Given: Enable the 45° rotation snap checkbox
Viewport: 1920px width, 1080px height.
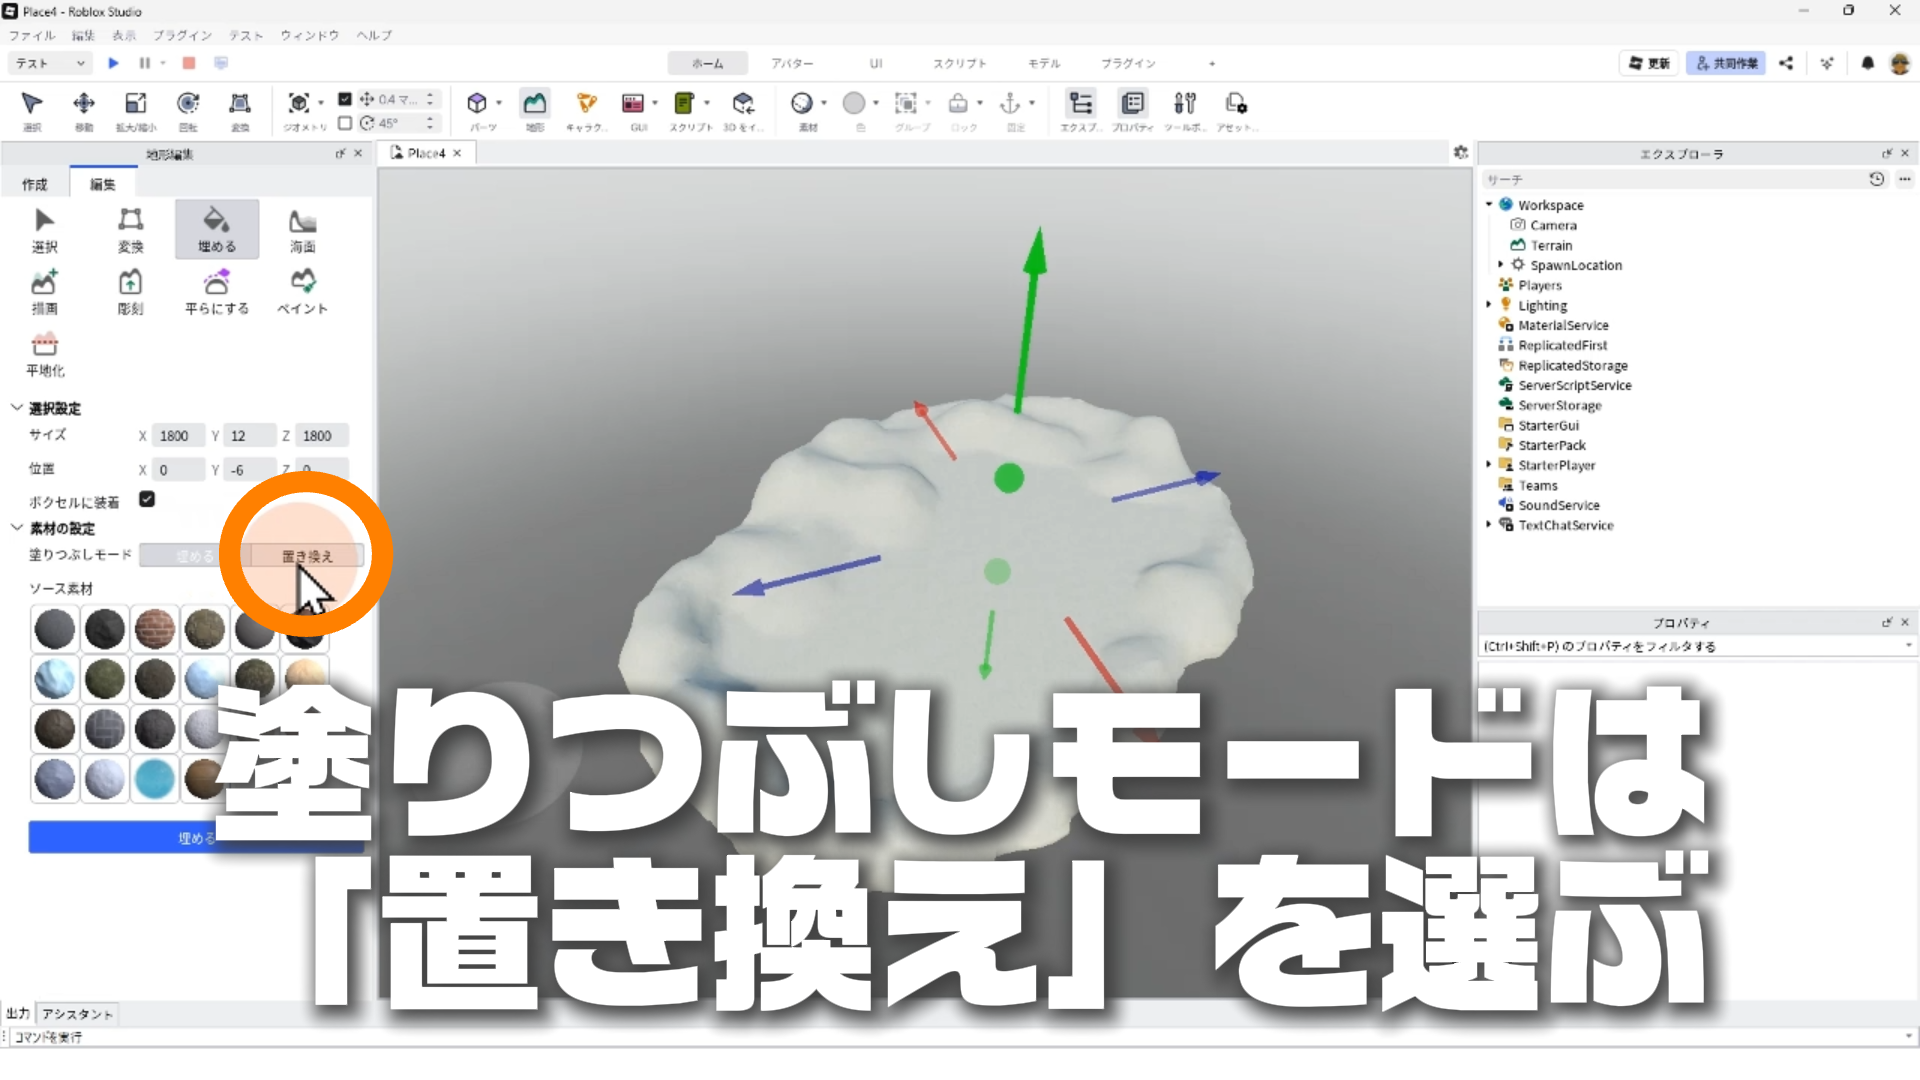Looking at the screenshot, I should 345,123.
